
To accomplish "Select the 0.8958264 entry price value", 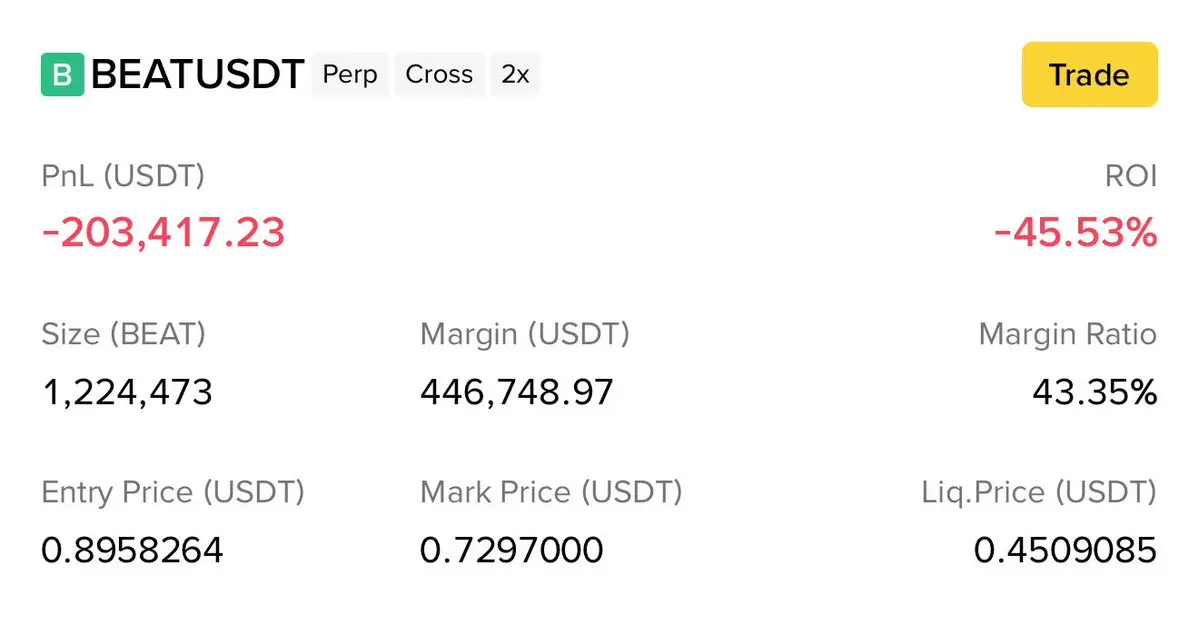I will pos(132,550).
